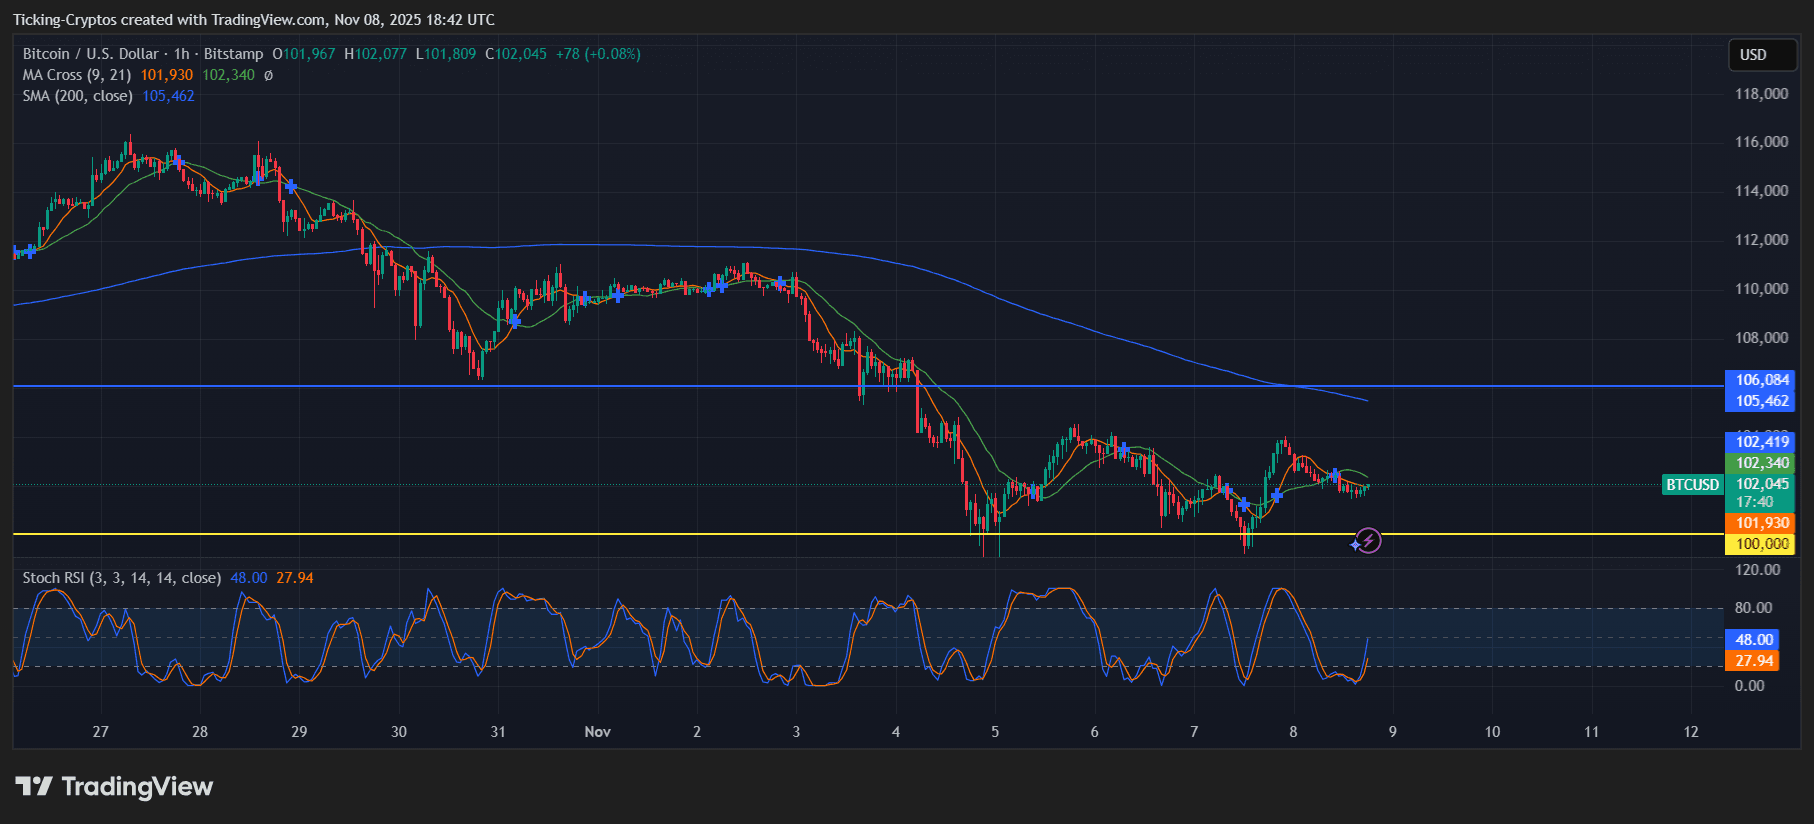Click the BTCUSD symbol label
Screen dimensions: 1814x824
[x=1692, y=485]
